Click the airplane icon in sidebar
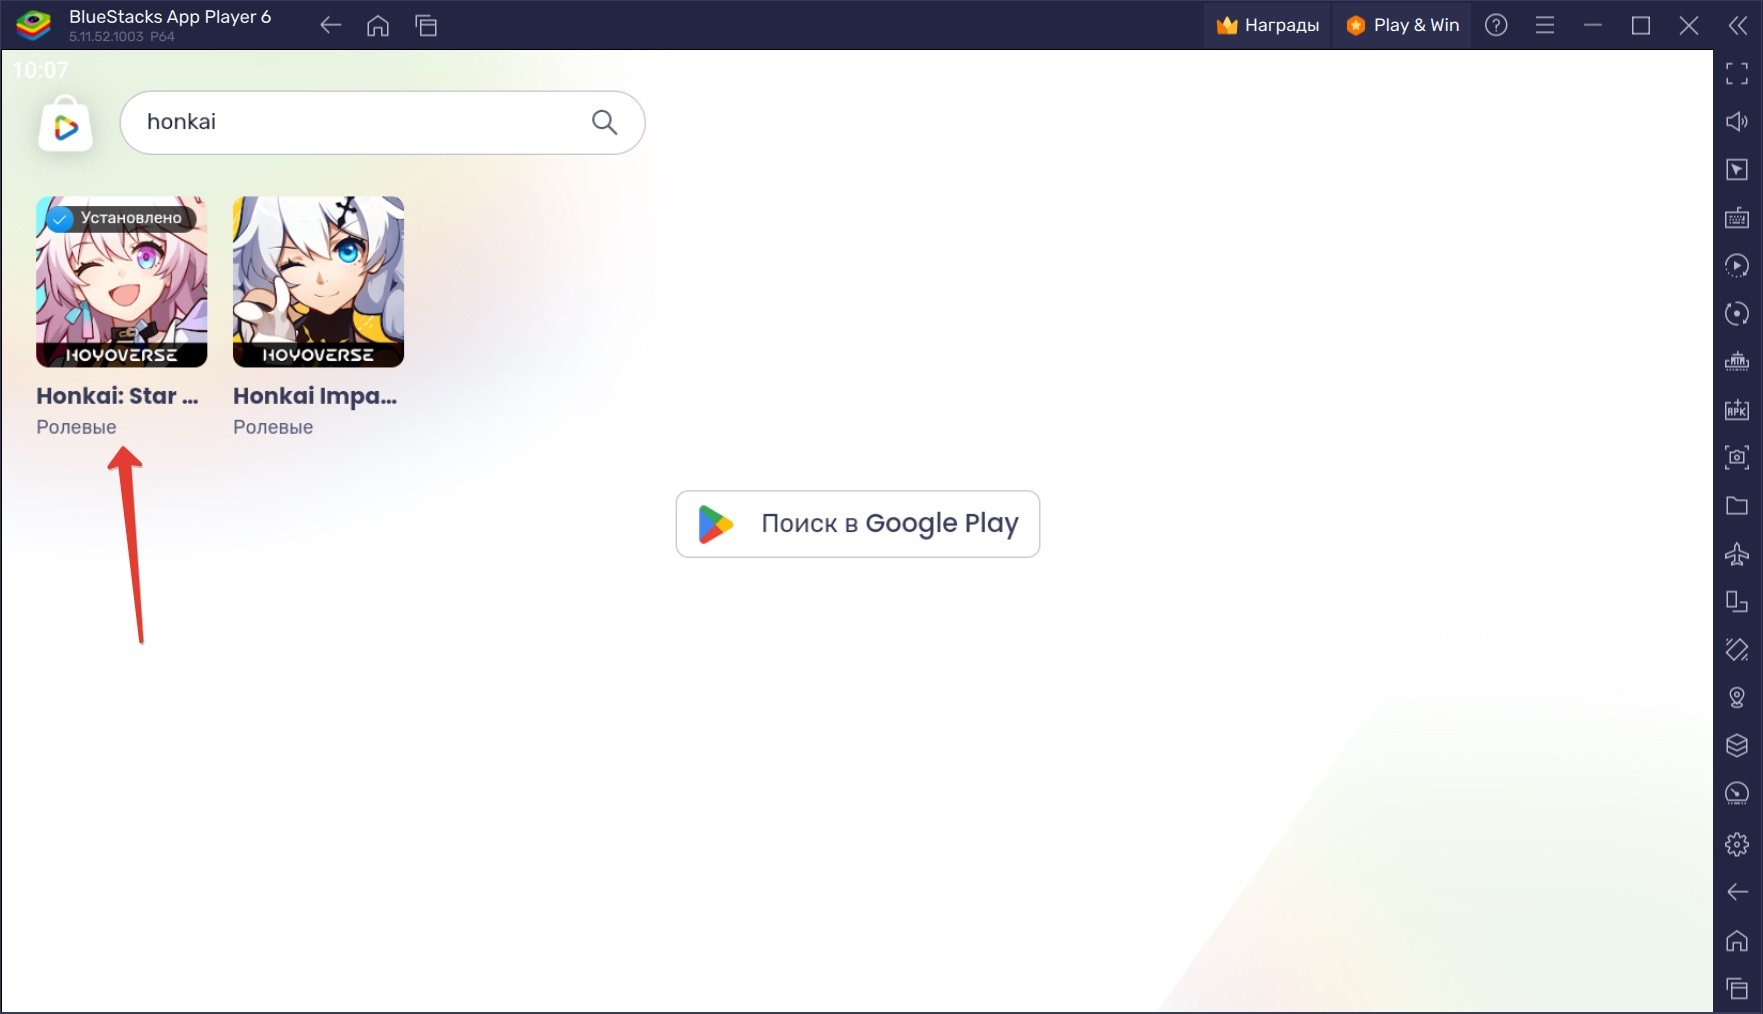 [1737, 553]
